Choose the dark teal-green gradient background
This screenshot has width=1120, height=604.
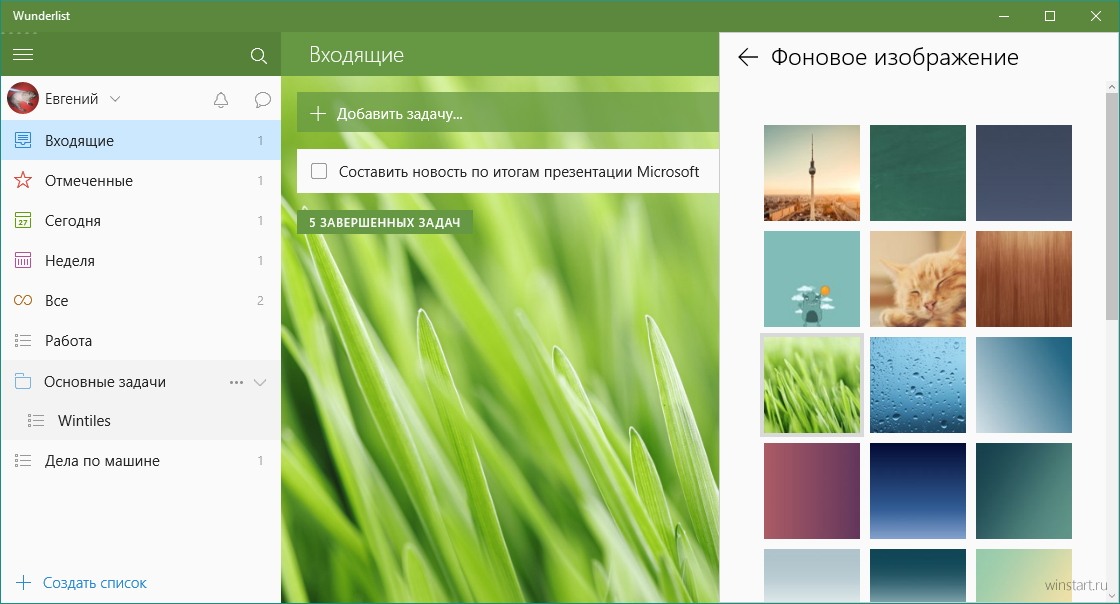pyautogui.click(x=1024, y=490)
